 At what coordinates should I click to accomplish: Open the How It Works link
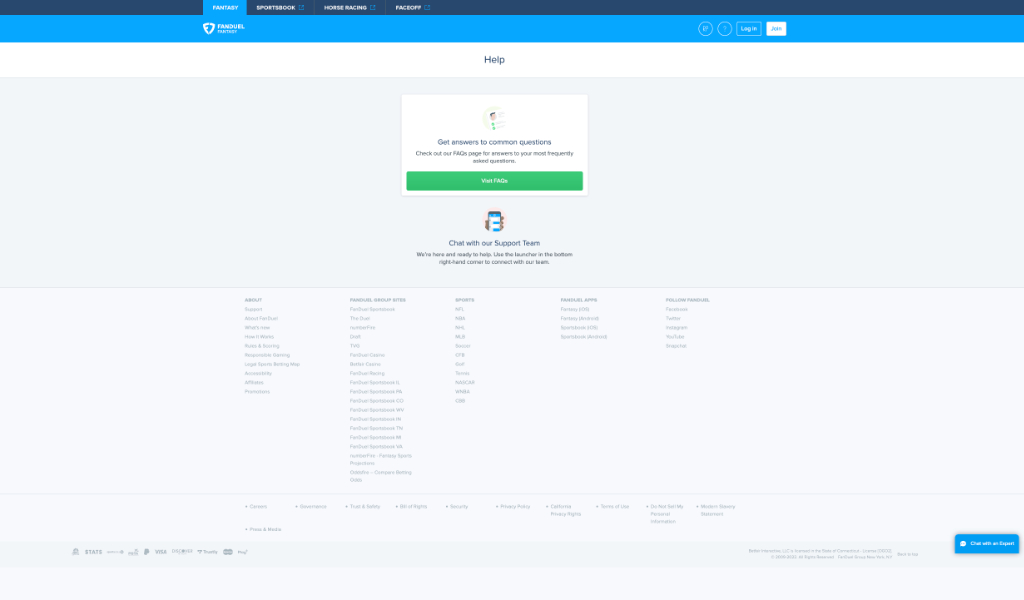click(x=259, y=337)
